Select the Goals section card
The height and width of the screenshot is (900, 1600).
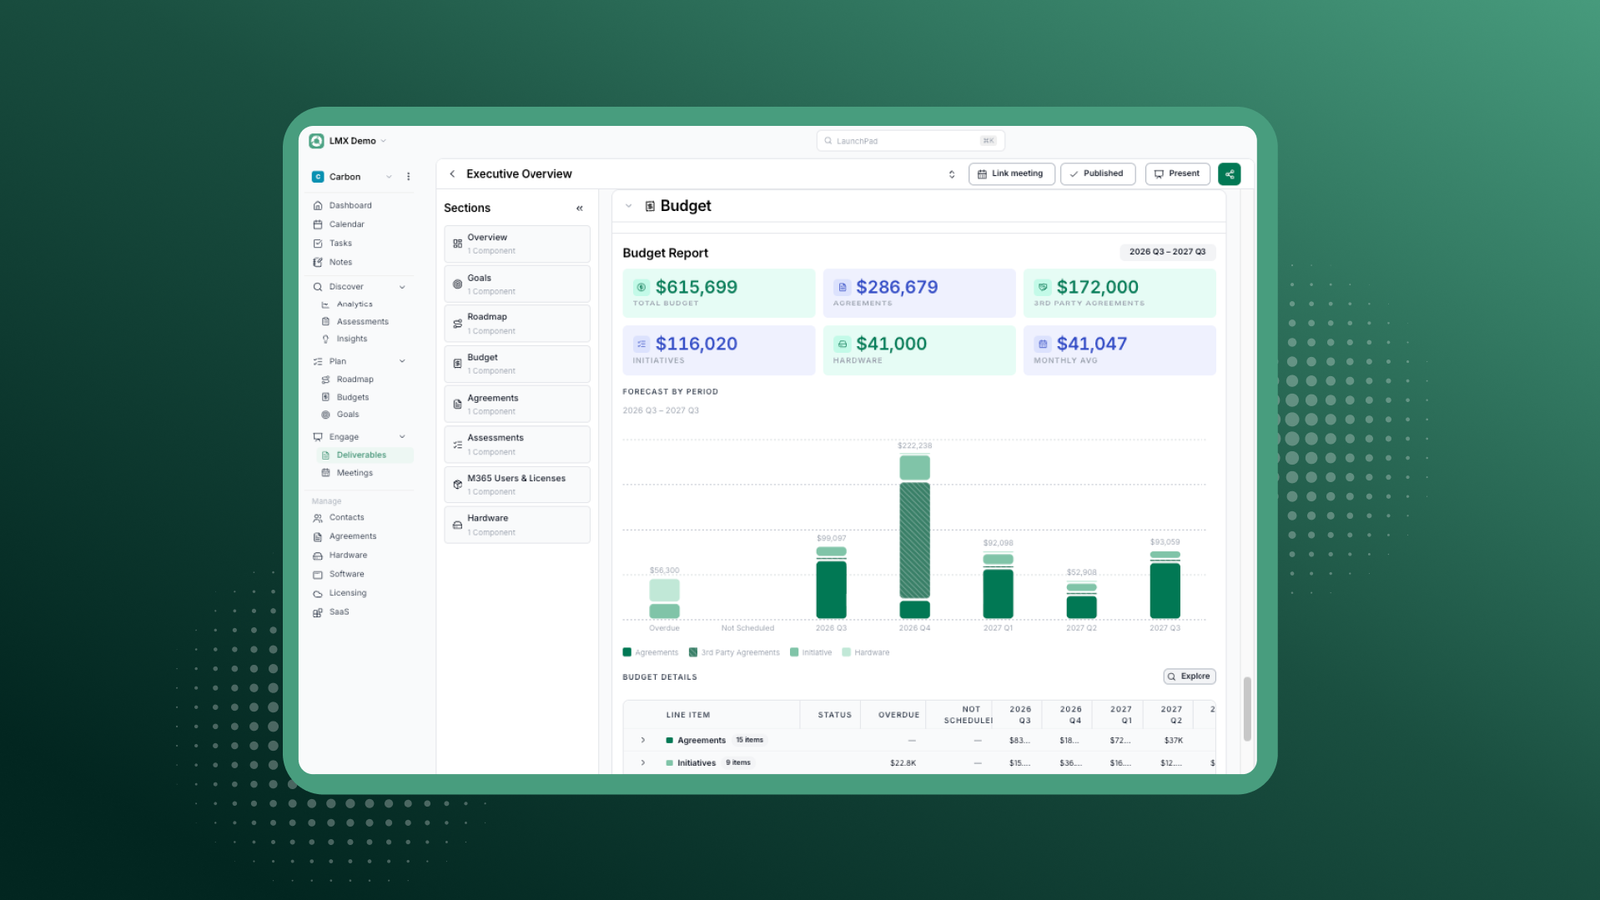(x=517, y=284)
